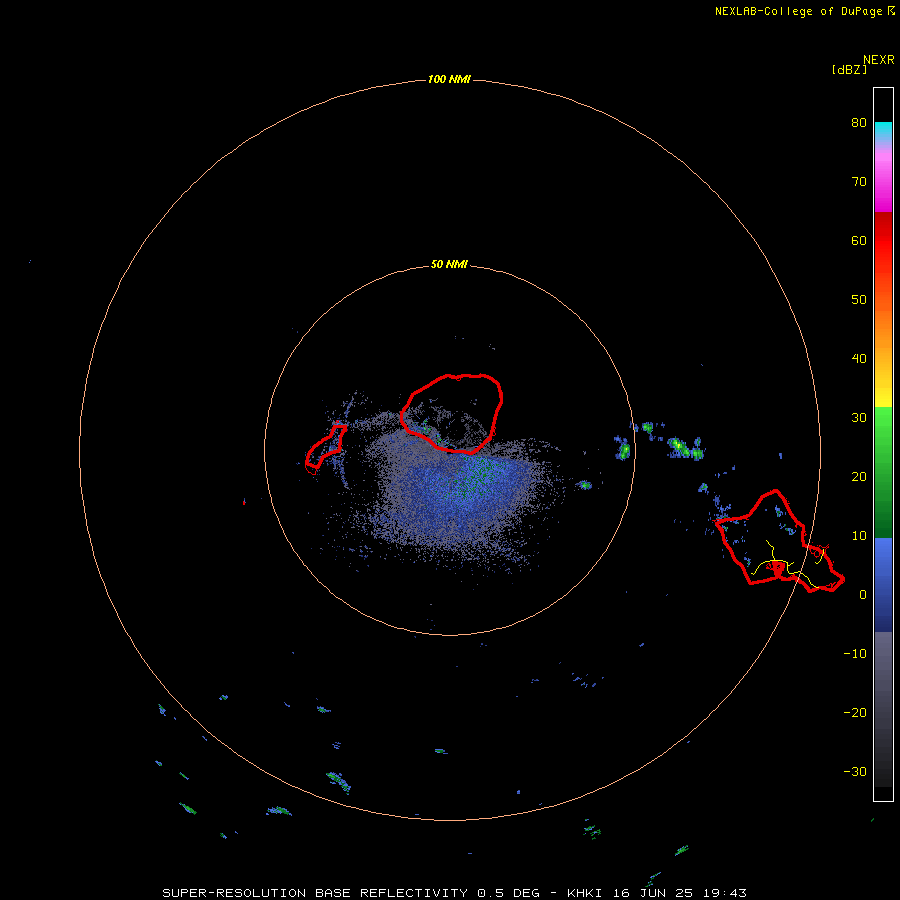Click the gray band of the color bar
The image size is (900, 900).
[883, 709]
